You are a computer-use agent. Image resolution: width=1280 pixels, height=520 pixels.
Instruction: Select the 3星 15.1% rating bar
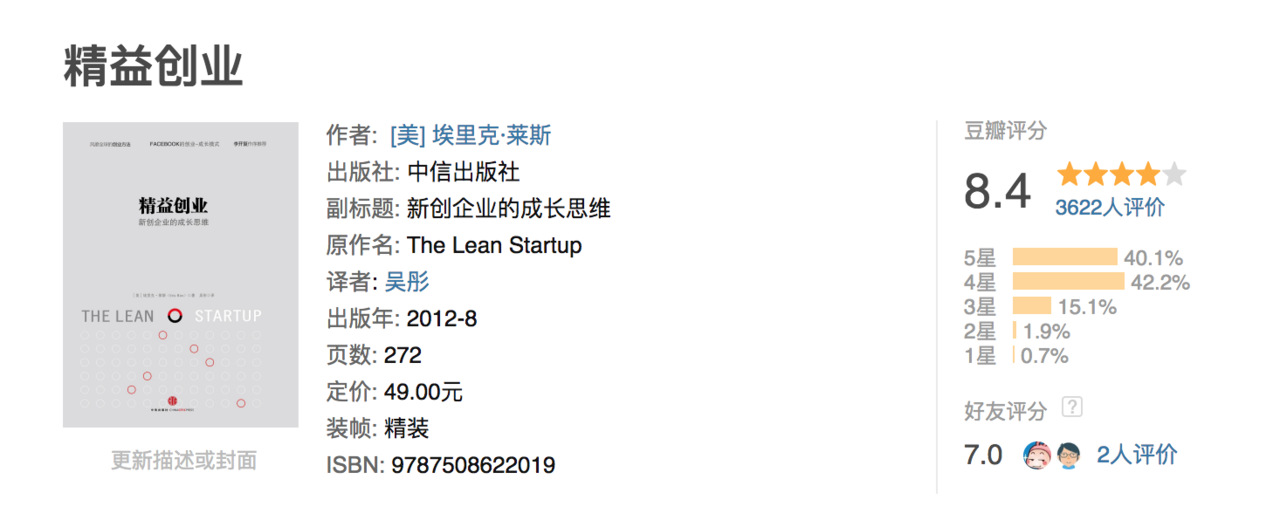(1032, 306)
